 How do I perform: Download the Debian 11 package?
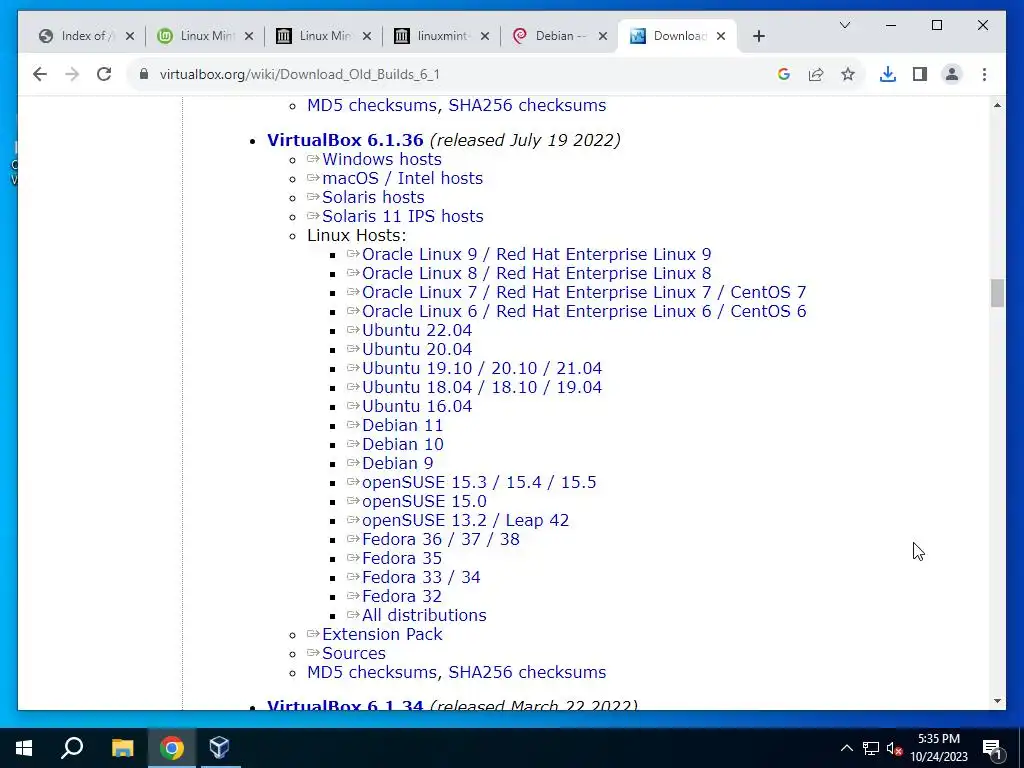pos(402,425)
